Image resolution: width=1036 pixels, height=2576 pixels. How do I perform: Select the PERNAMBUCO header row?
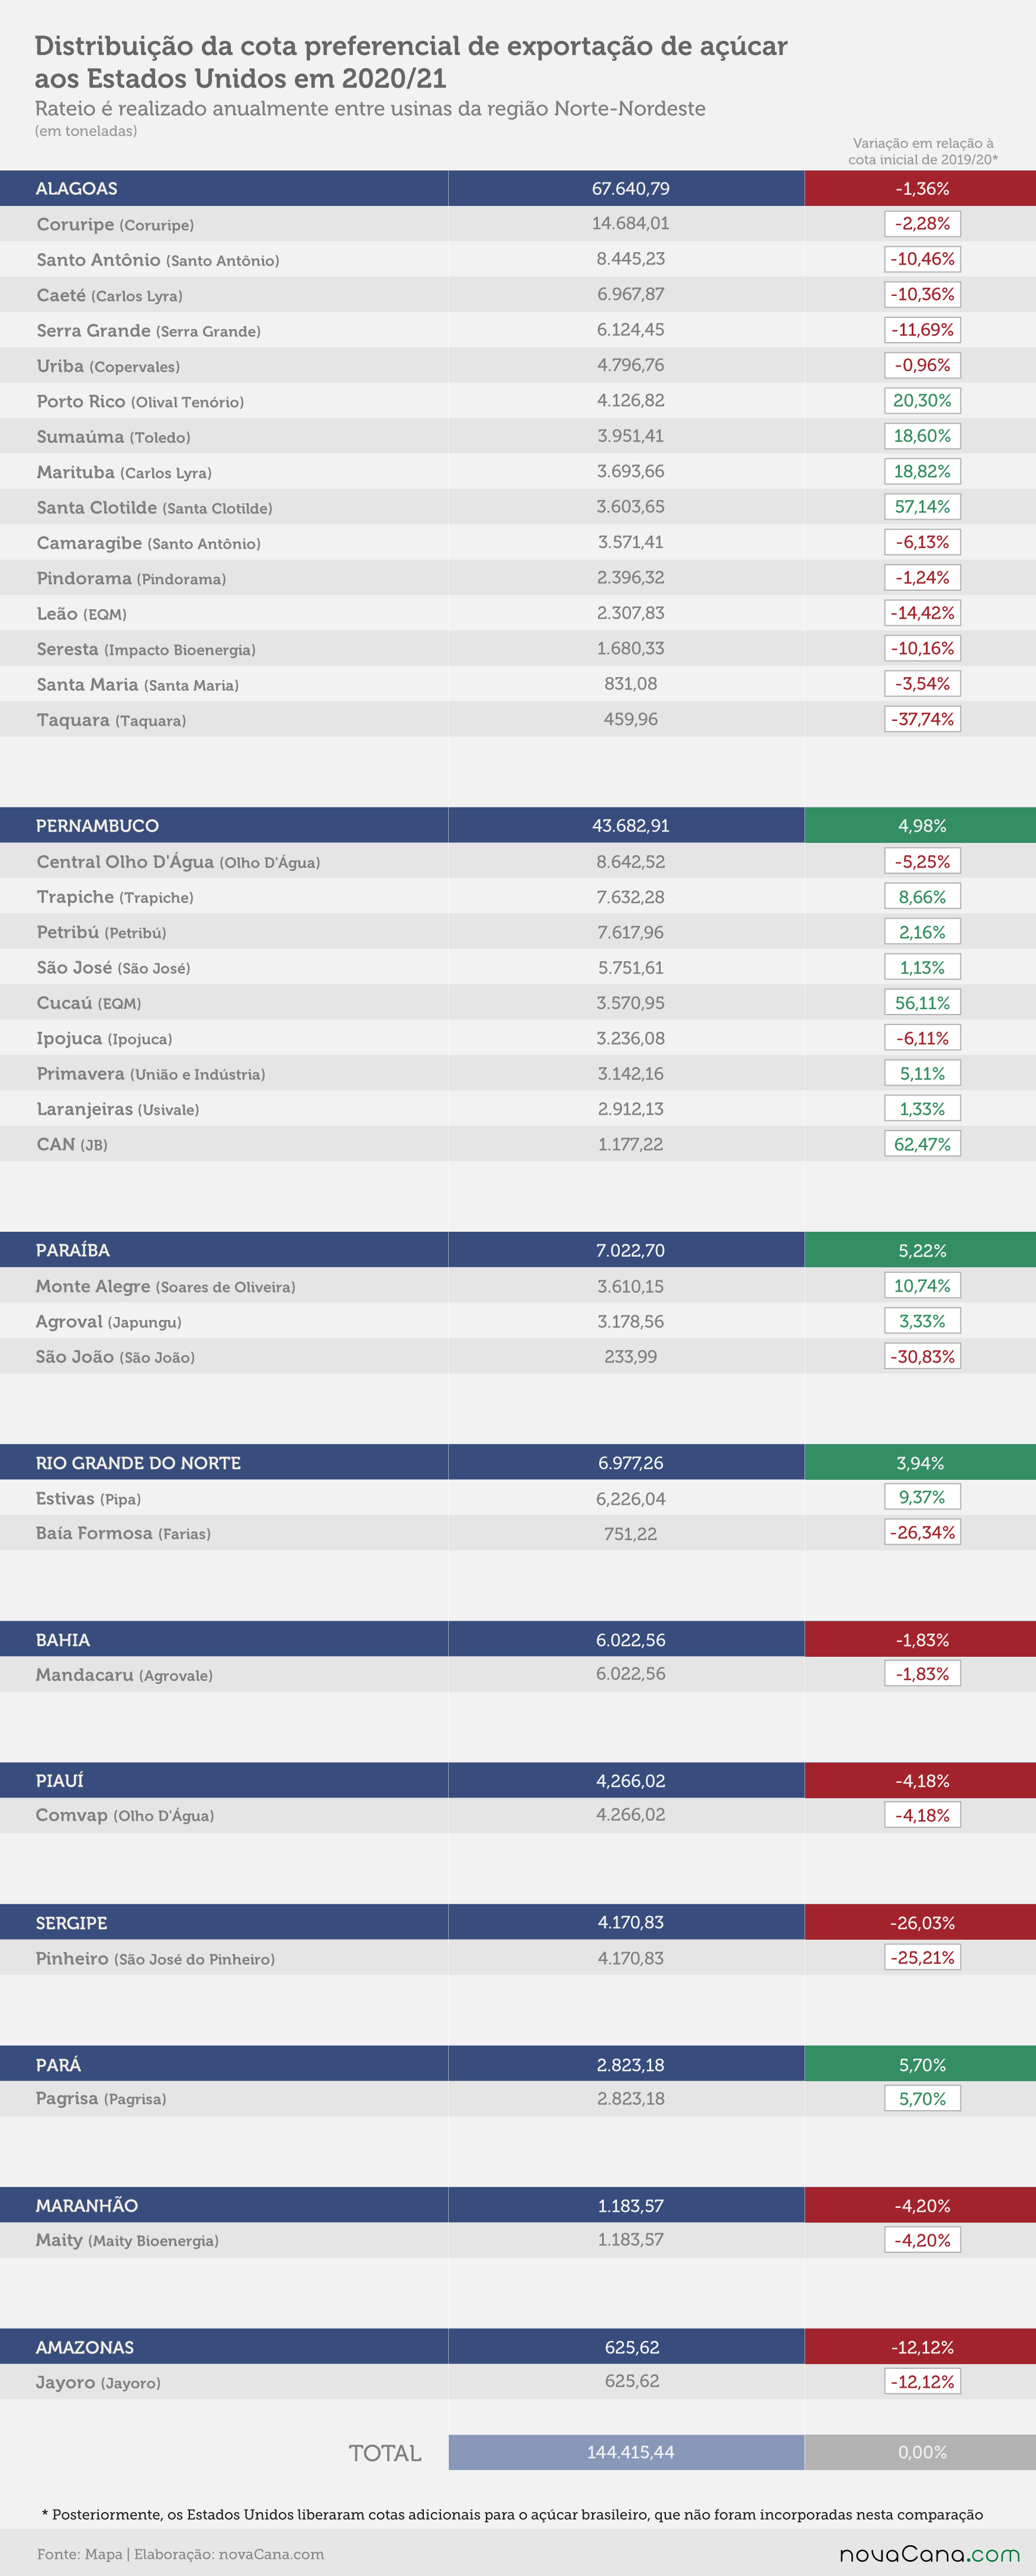518,825
